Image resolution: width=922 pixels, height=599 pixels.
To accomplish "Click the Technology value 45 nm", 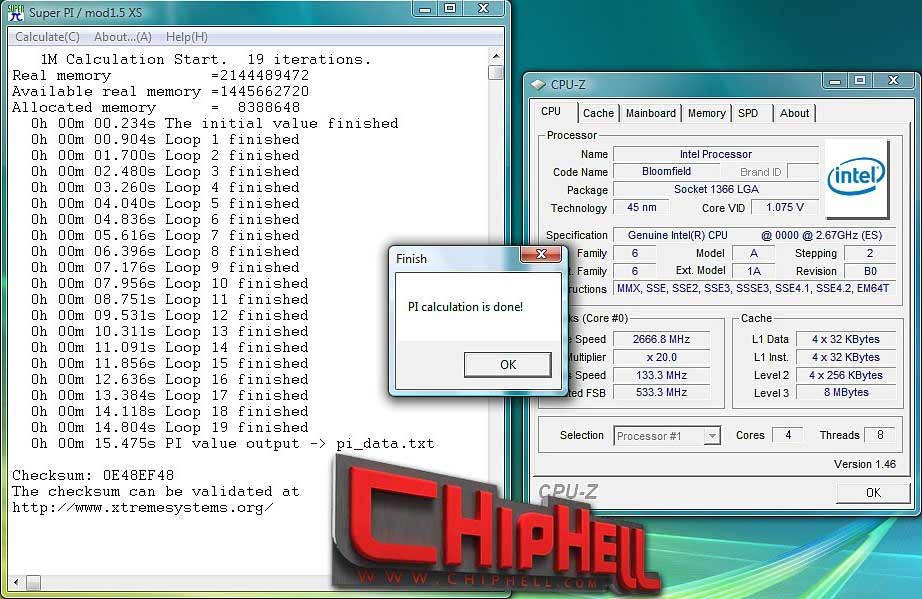I will pos(642,208).
